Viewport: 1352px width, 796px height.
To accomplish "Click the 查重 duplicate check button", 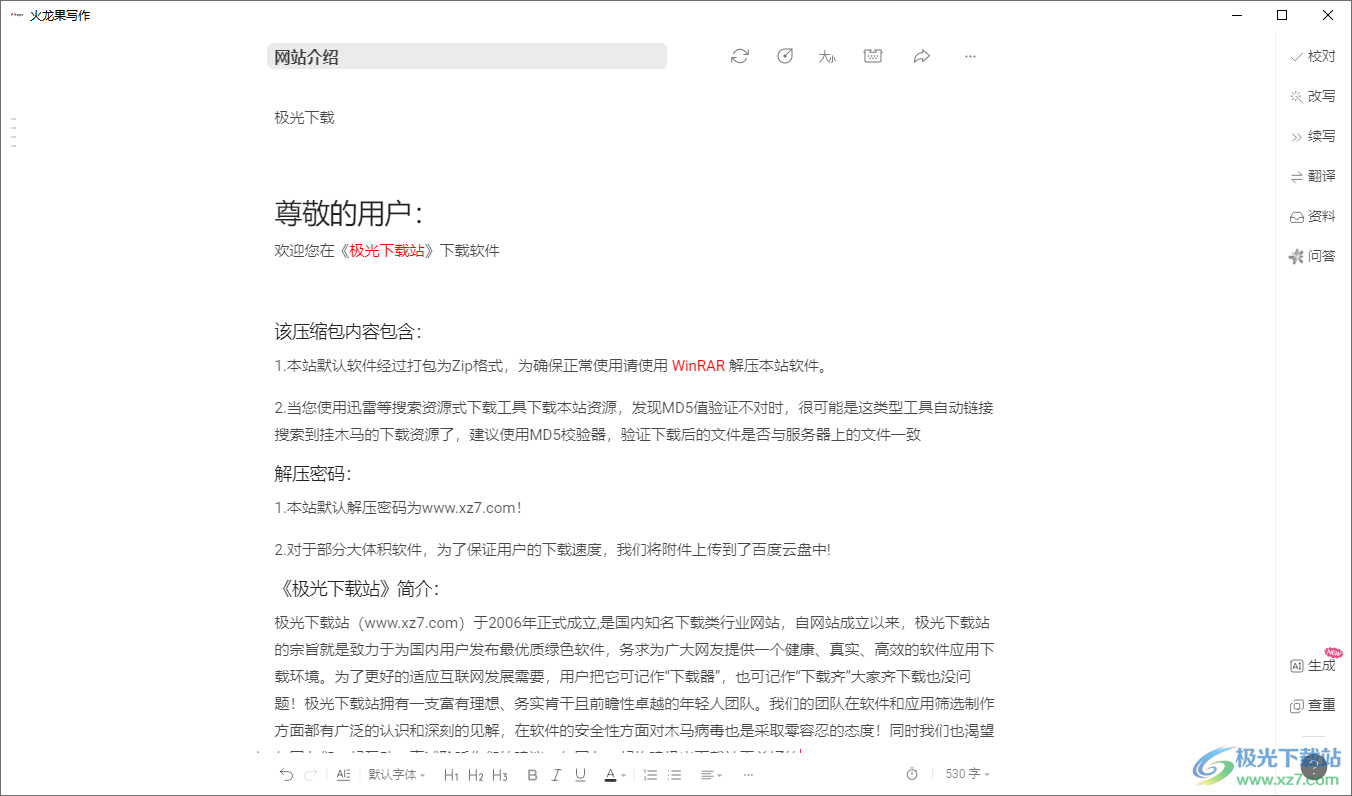I will coord(1313,705).
